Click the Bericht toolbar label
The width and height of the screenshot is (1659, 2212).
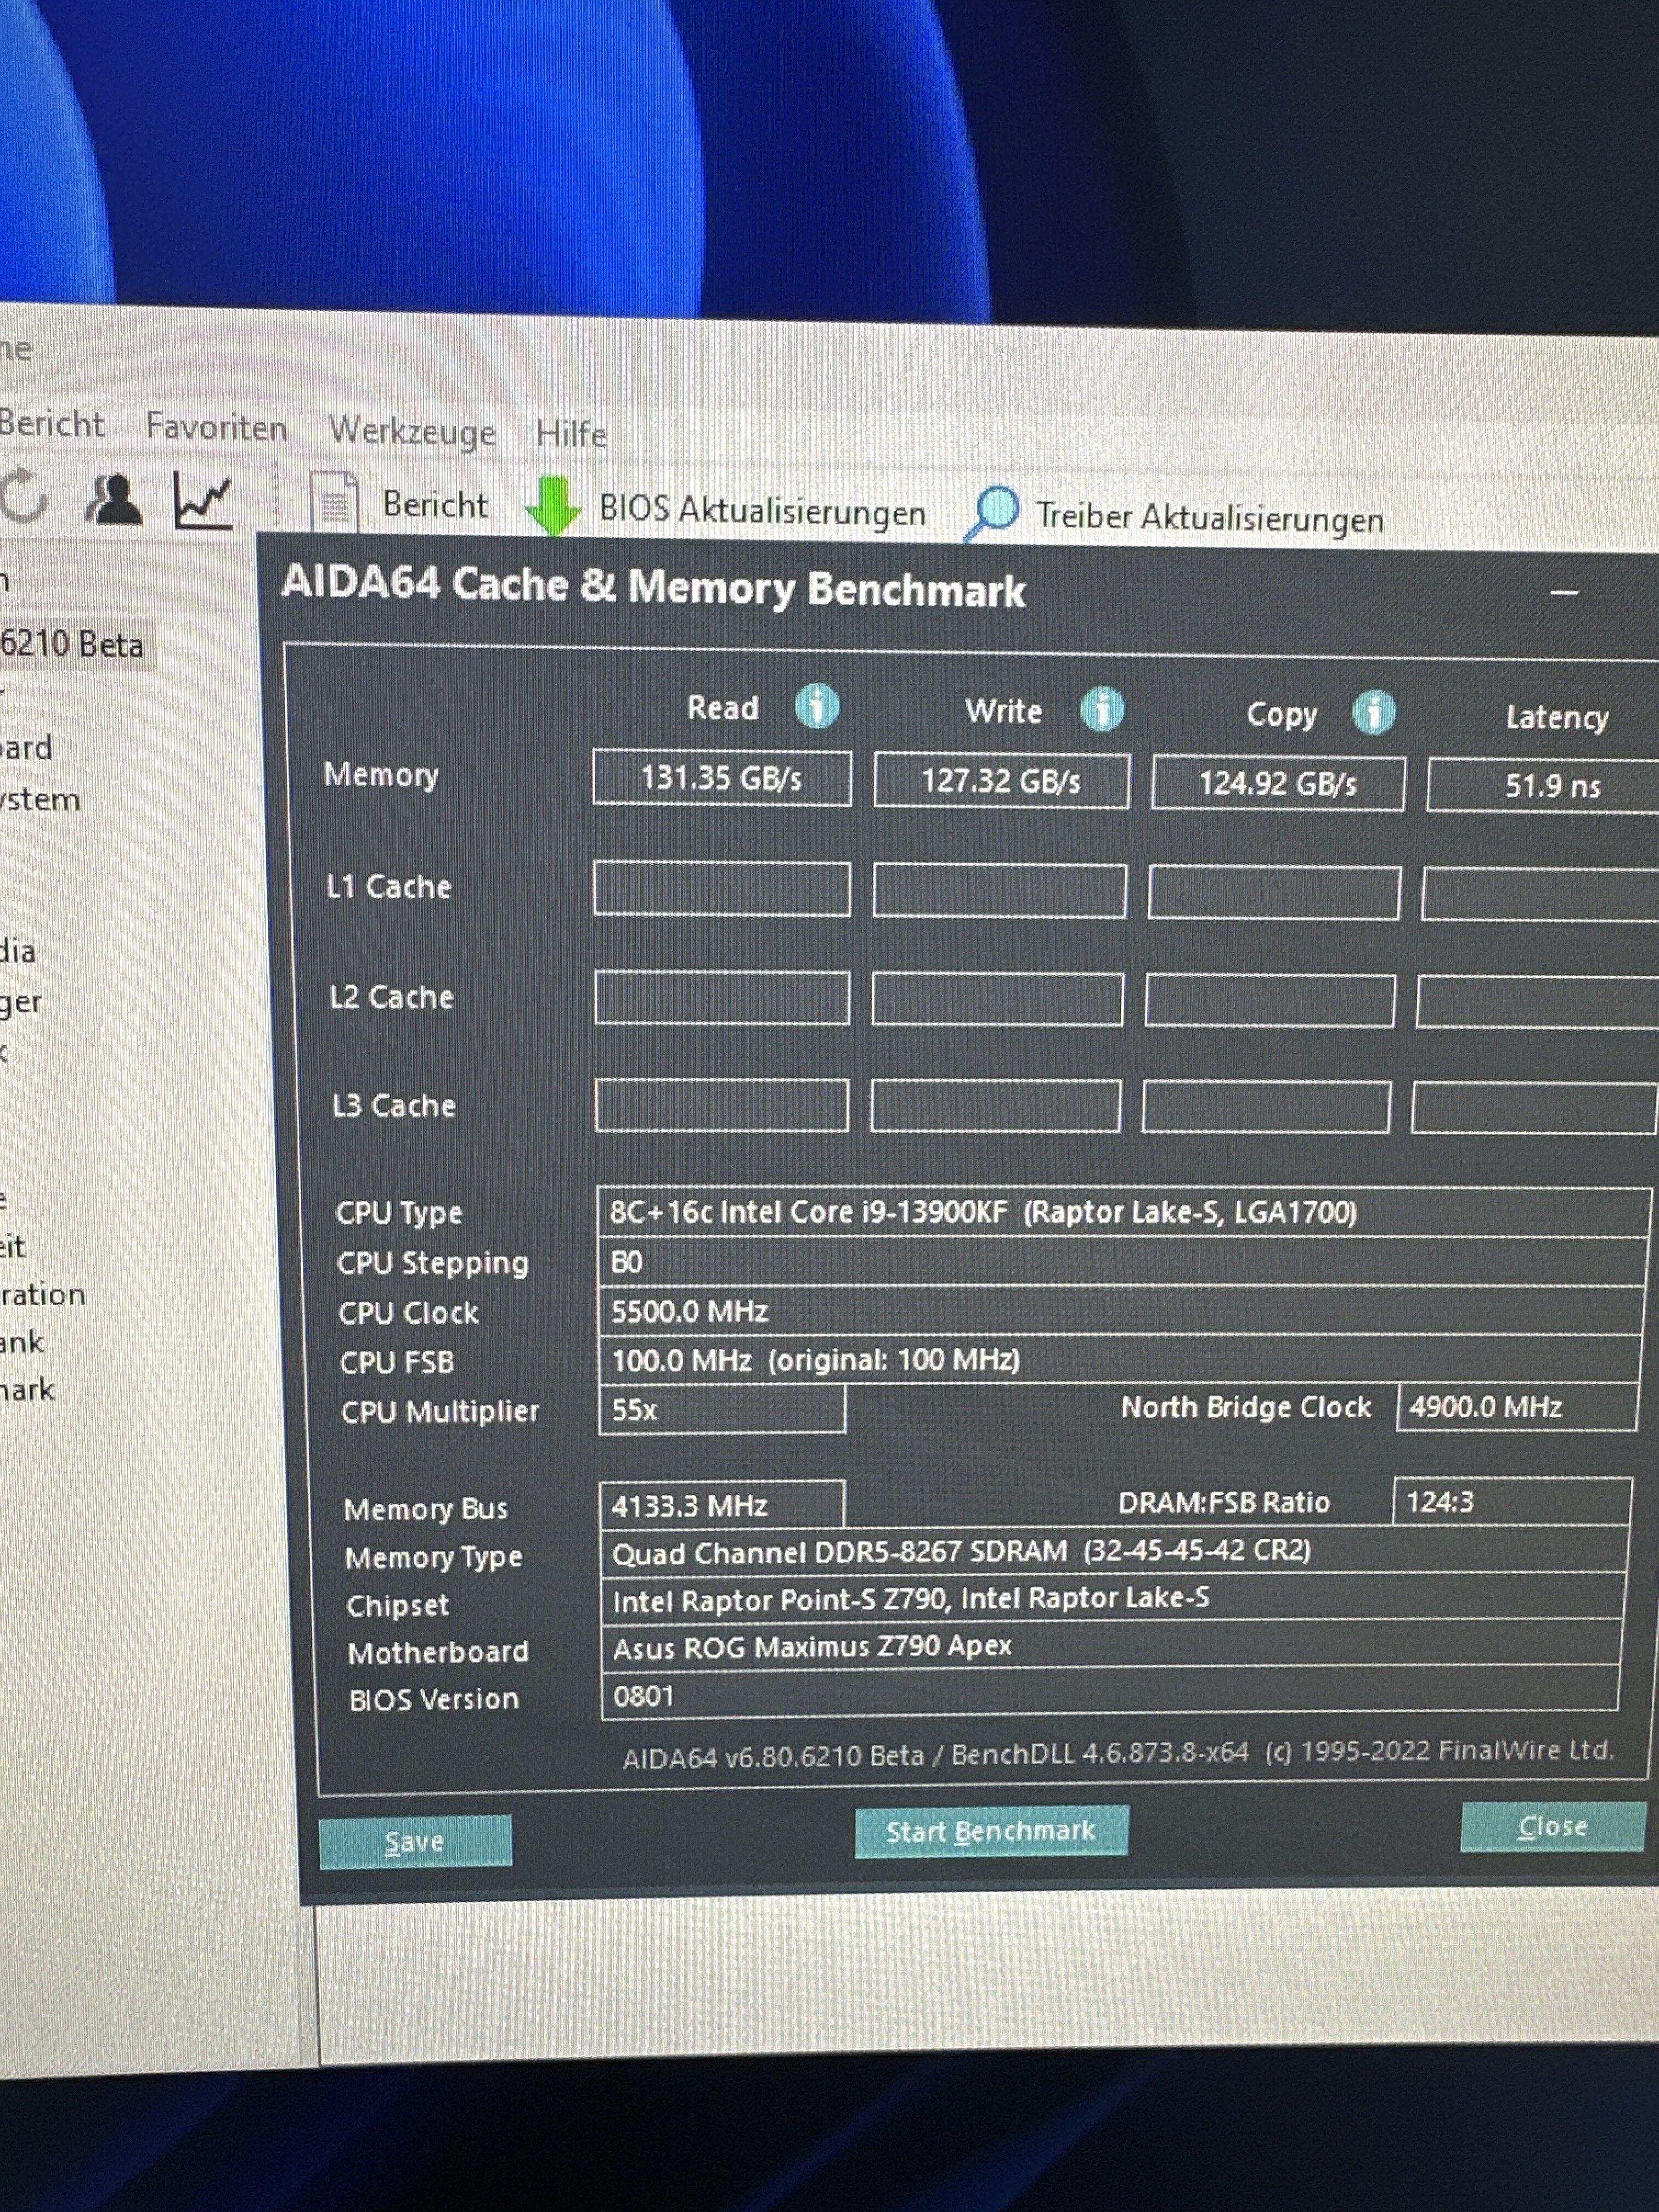435,505
